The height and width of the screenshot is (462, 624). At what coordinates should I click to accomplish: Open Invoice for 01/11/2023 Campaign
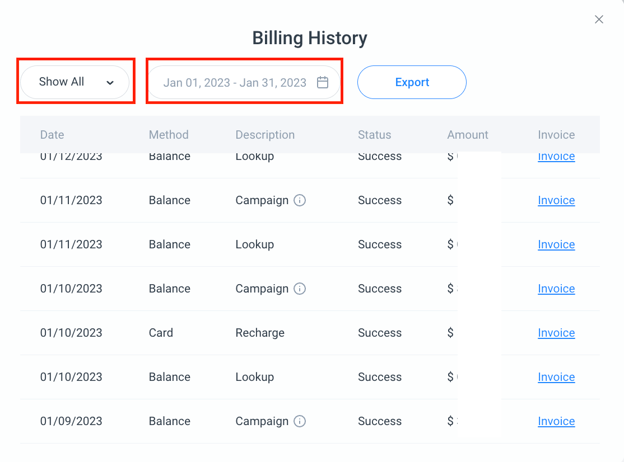(556, 200)
